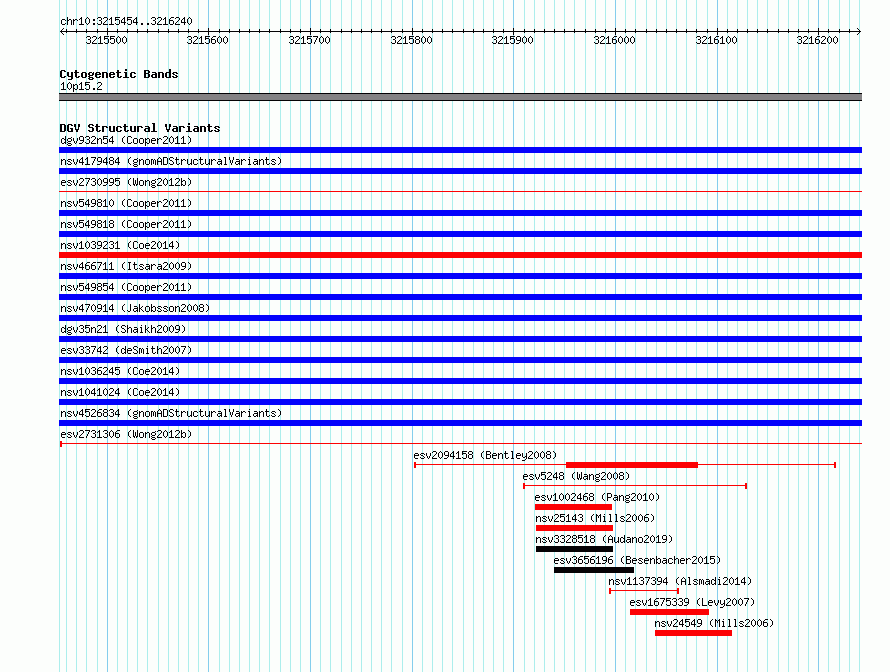Click the 3215500 ruler tick label
The image size is (890, 672).
106,40
